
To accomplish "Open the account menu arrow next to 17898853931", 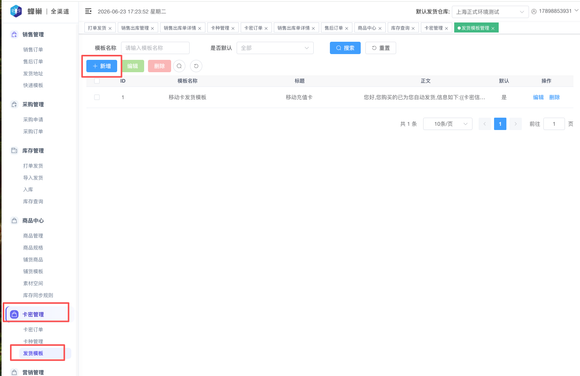I will pyautogui.click(x=576, y=11).
